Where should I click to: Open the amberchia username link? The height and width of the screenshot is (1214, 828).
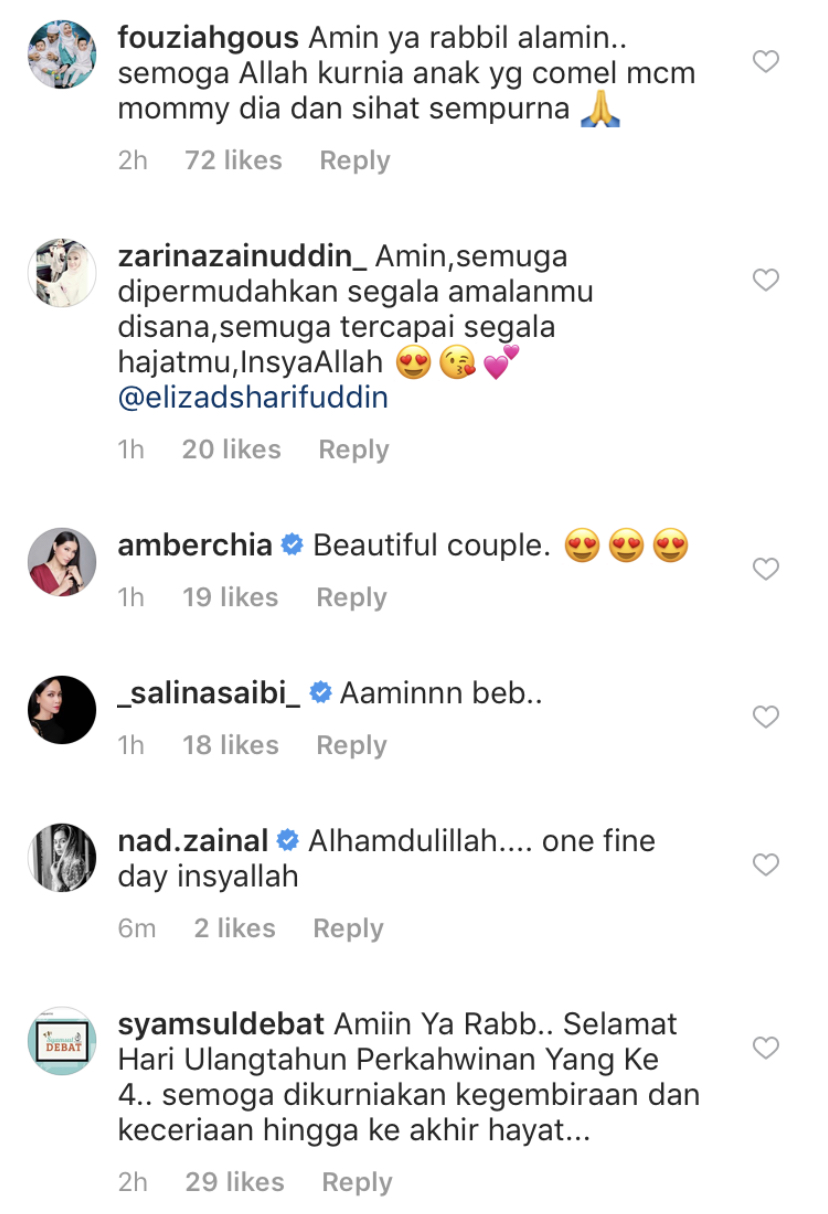tap(195, 546)
